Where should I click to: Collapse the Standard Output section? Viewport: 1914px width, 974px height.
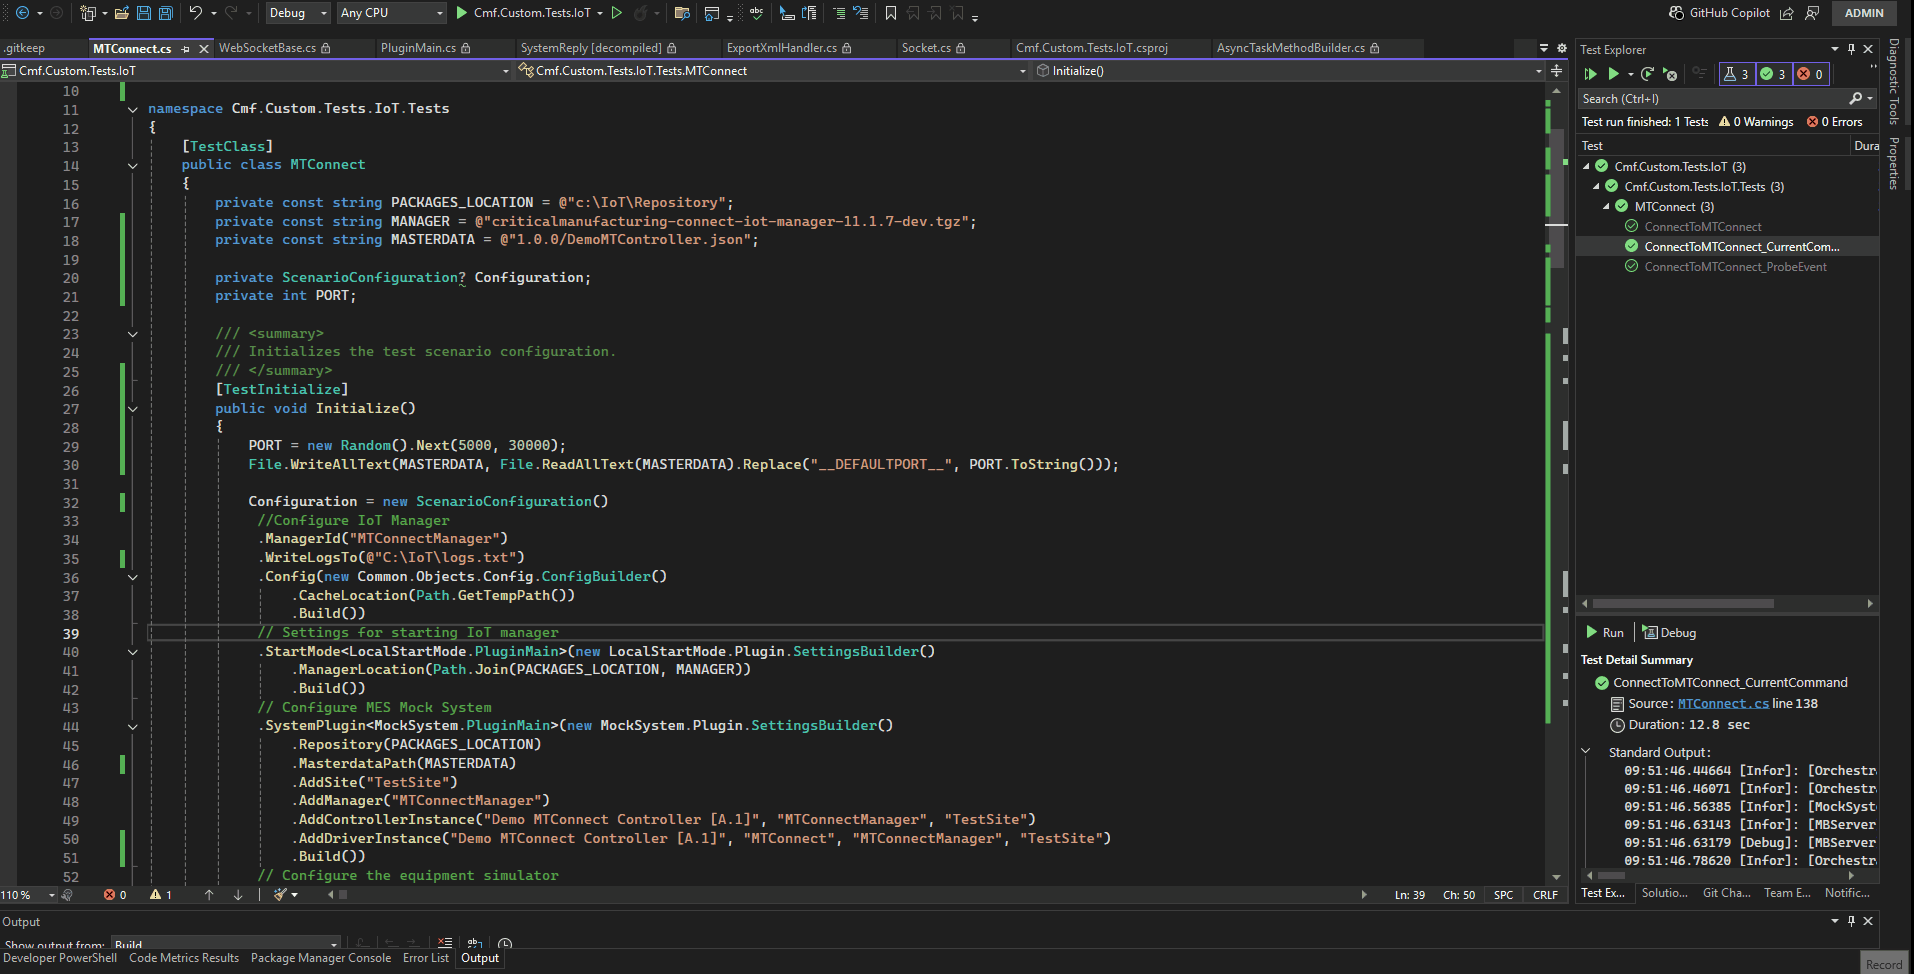pyautogui.click(x=1585, y=751)
